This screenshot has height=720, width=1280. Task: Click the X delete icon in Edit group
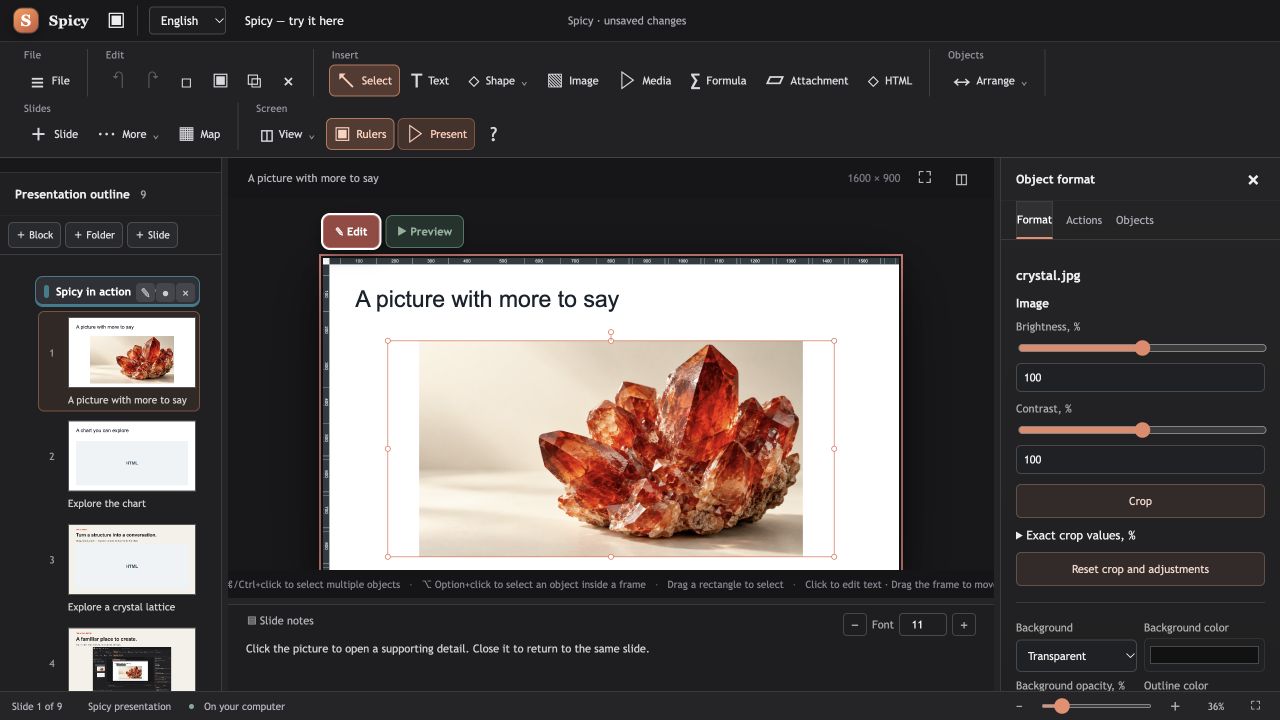(x=288, y=81)
